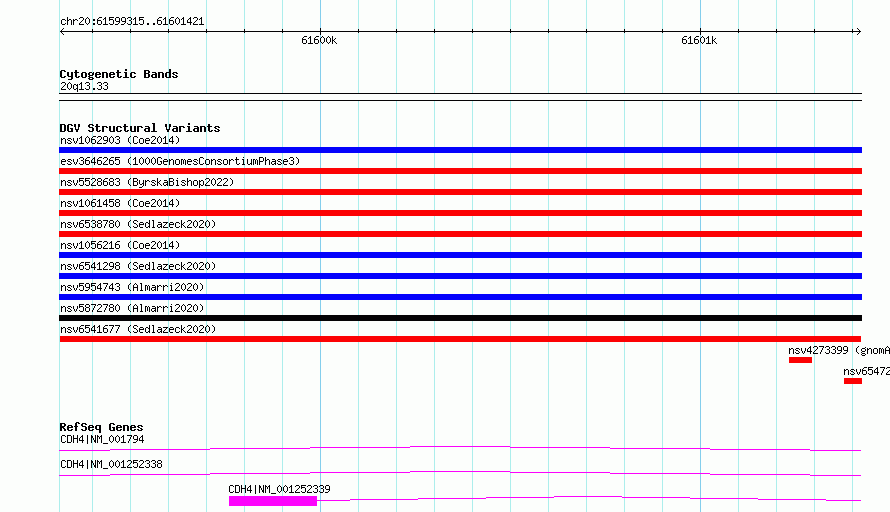This screenshot has width=890, height=512.
Task: Click the 61601k ruler tick label
Action: [x=699, y=40]
